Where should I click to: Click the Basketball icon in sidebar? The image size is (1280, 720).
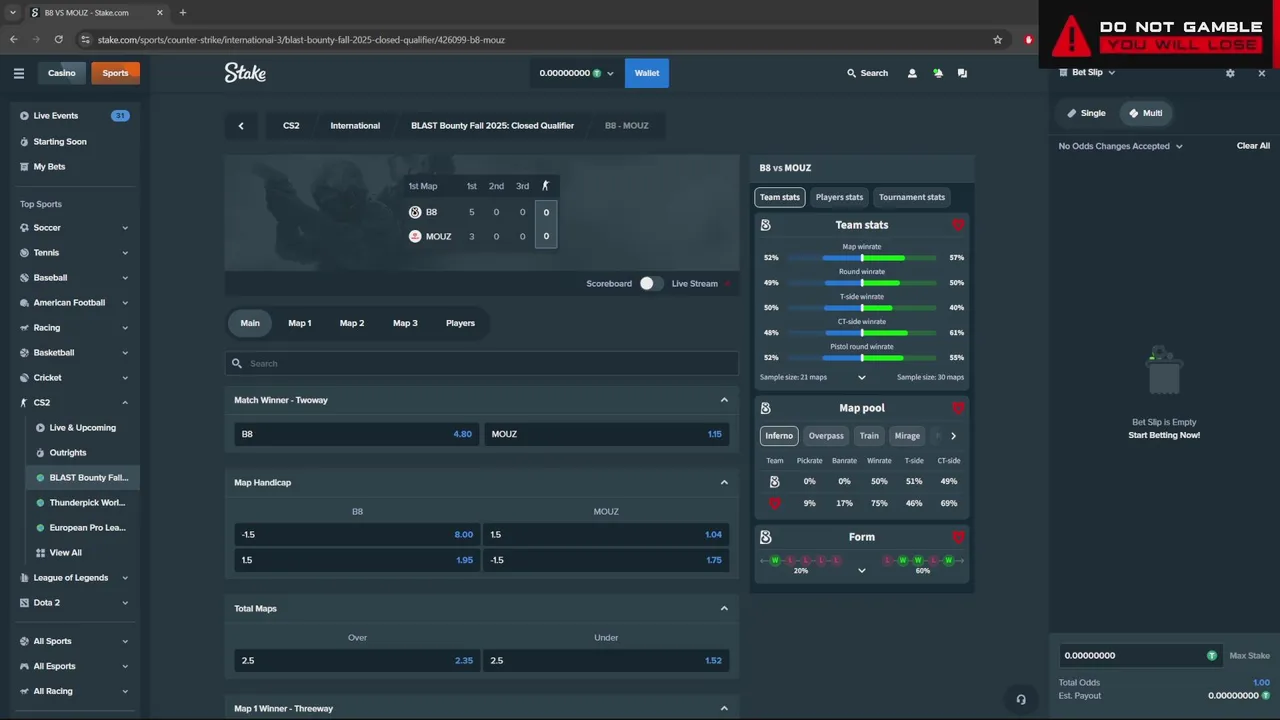click(25, 353)
